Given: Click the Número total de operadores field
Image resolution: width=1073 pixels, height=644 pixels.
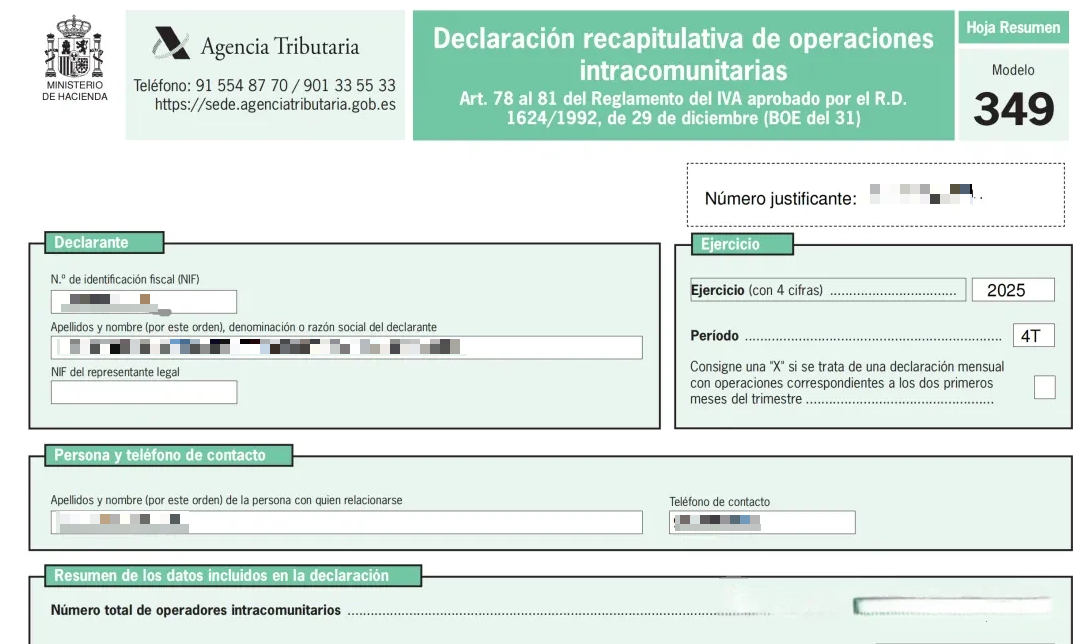Looking at the screenshot, I should [x=952, y=607].
